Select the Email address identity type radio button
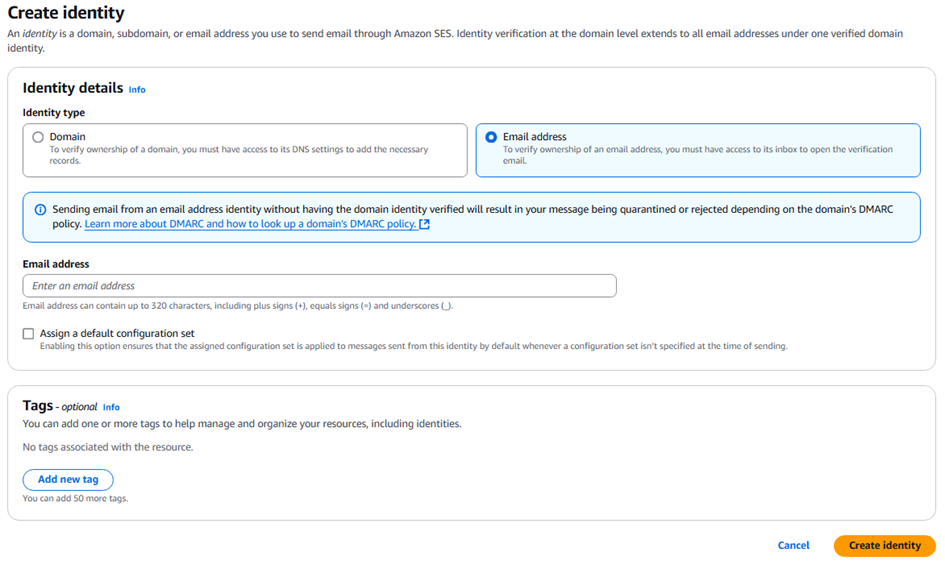Image resolution: width=945 pixels, height=565 pixels. tap(491, 137)
